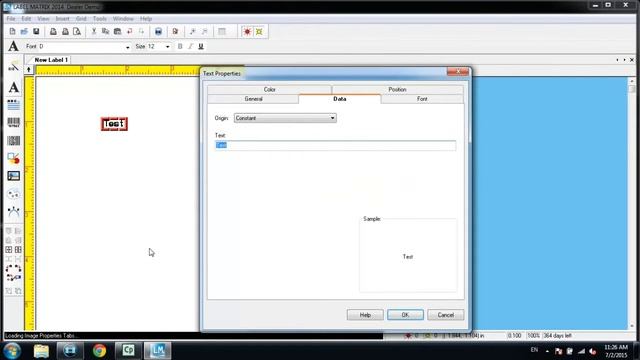
Task: Open the Font name dropdown
Action: pos(127,47)
